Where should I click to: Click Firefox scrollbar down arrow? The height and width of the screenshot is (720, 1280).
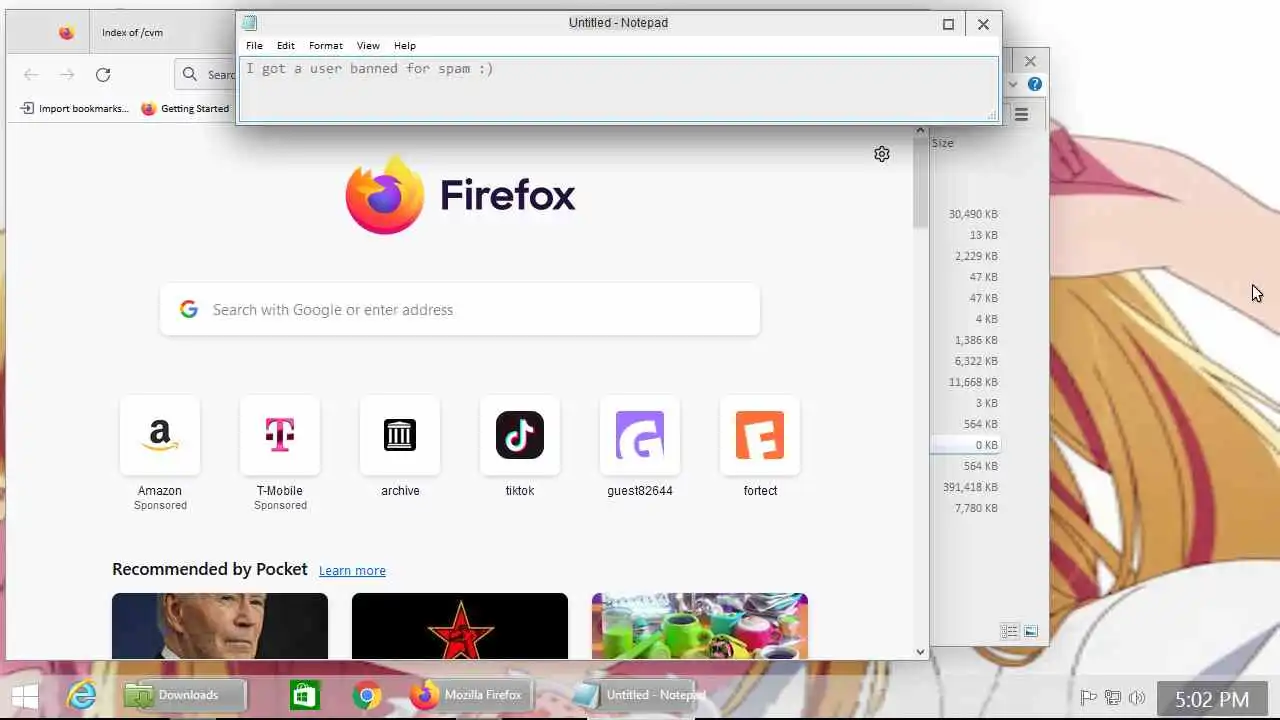pyautogui.click(x=921, y=652)
